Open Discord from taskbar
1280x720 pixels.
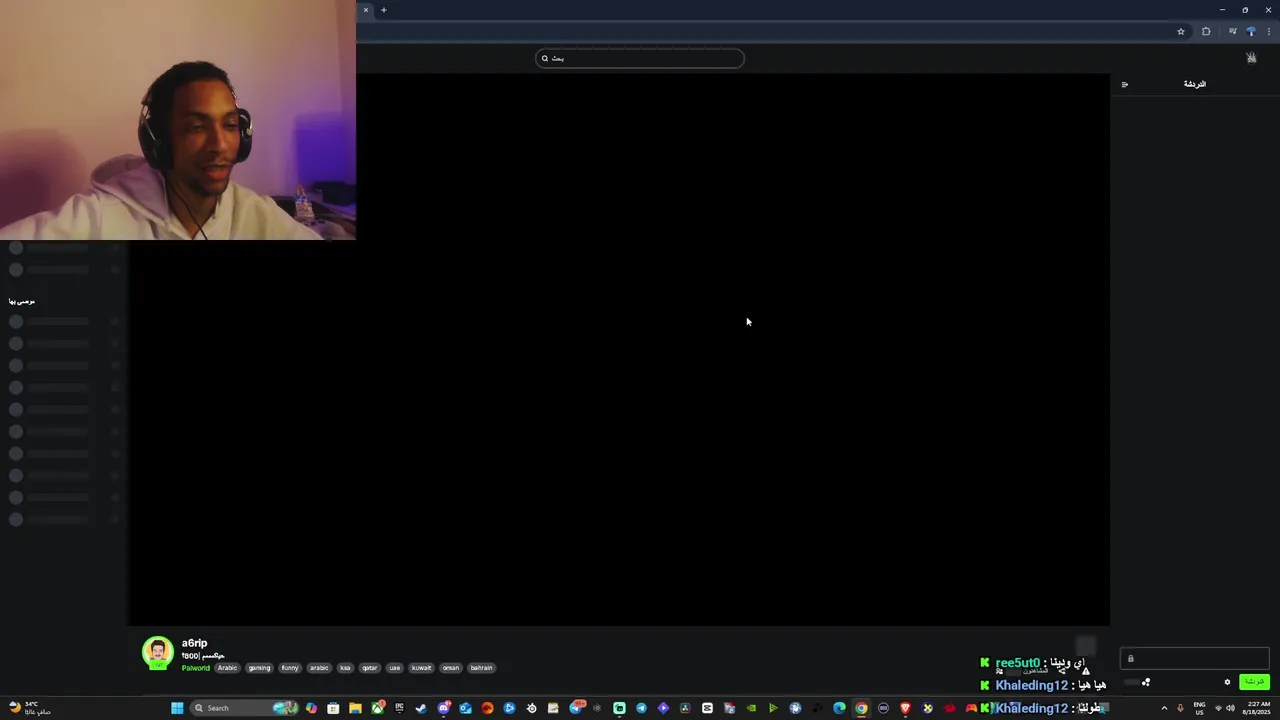pyautogui.click(x=443, y=708)
